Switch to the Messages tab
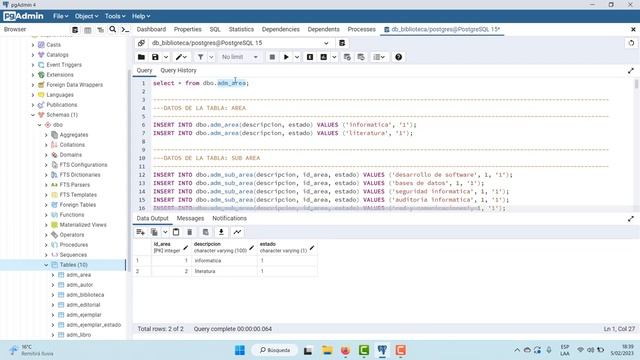This screenshot has width=640, height=360. point(190,218)
